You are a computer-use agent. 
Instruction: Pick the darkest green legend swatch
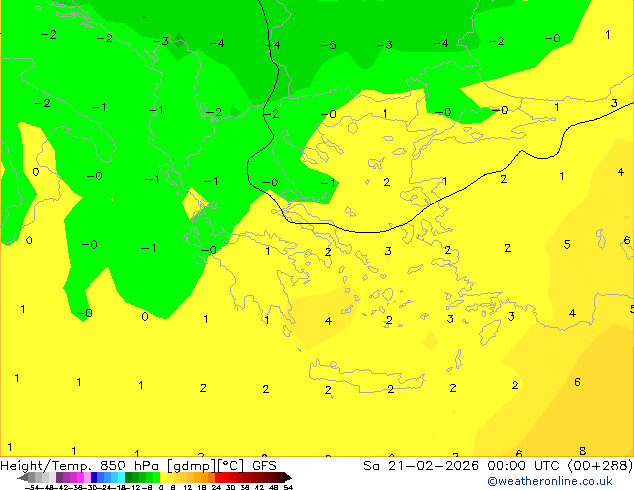[129, 477]
